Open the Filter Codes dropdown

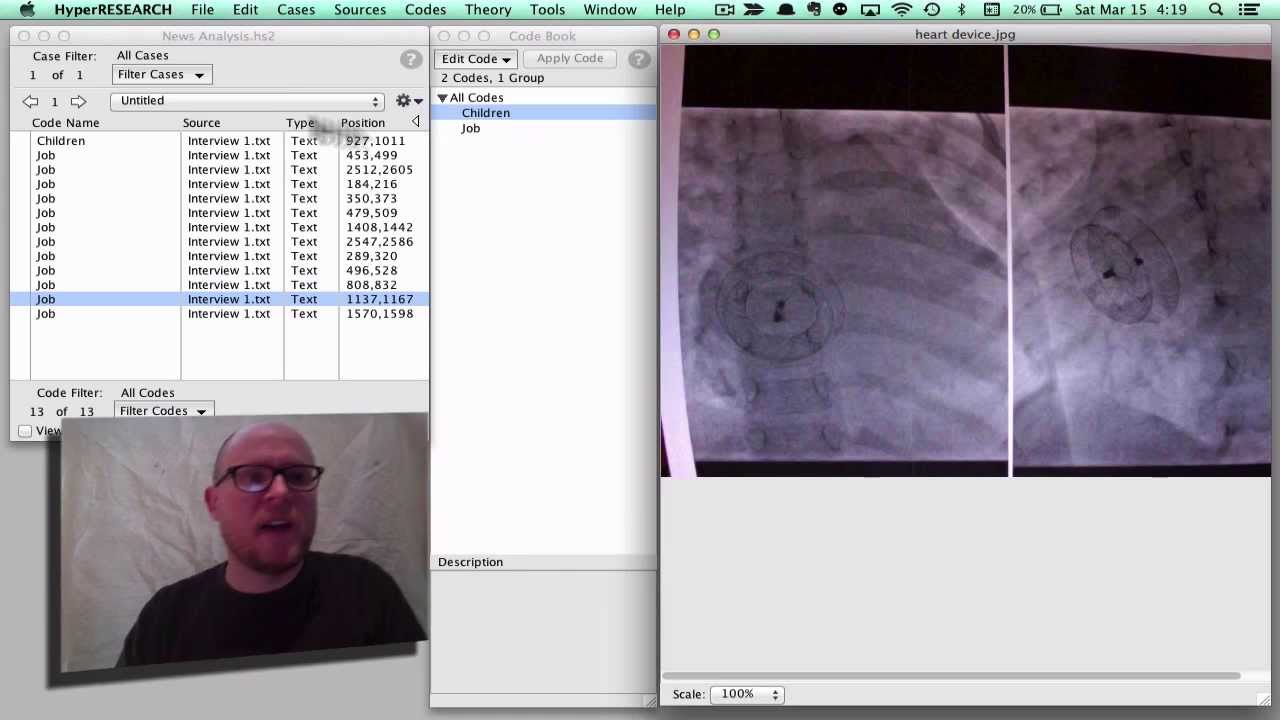tap(163, 411)
